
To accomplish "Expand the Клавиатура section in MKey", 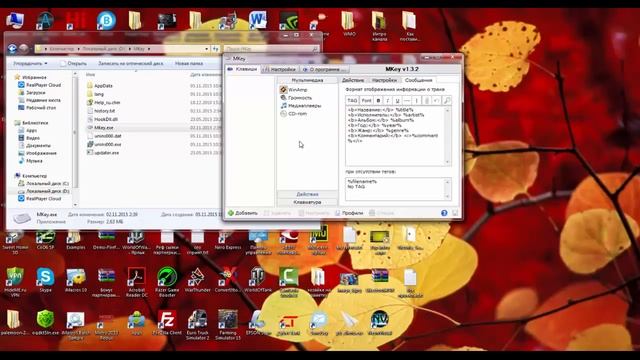I will click(307, 202).
